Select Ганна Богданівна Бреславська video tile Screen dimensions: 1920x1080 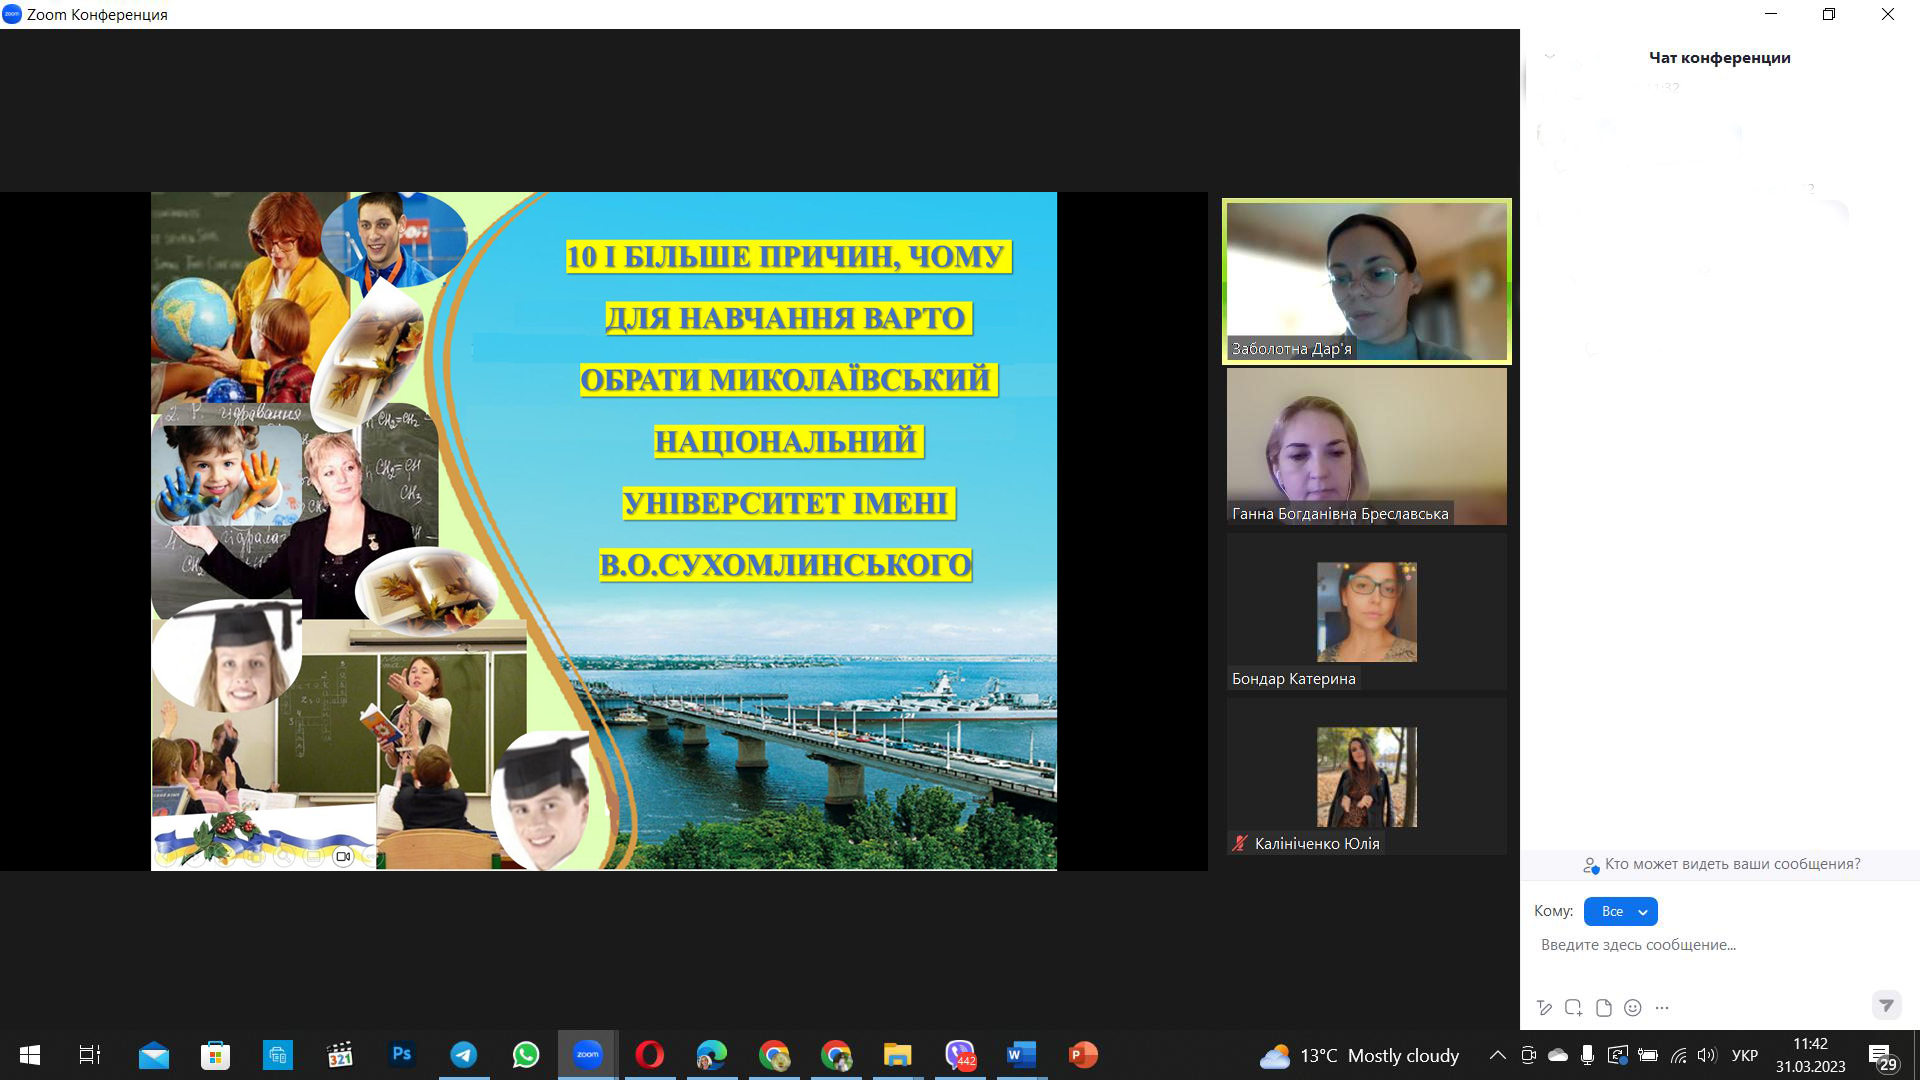(x=1366, y=446)
